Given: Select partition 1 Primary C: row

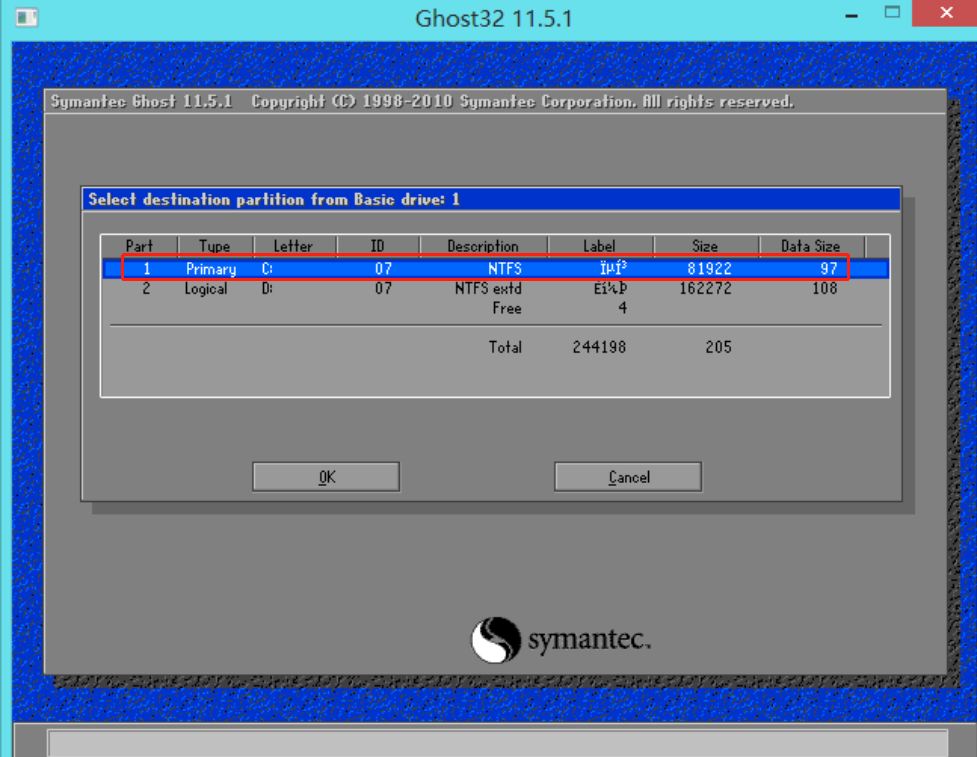Looking at the screenshot, I should [x=495, y=269].
